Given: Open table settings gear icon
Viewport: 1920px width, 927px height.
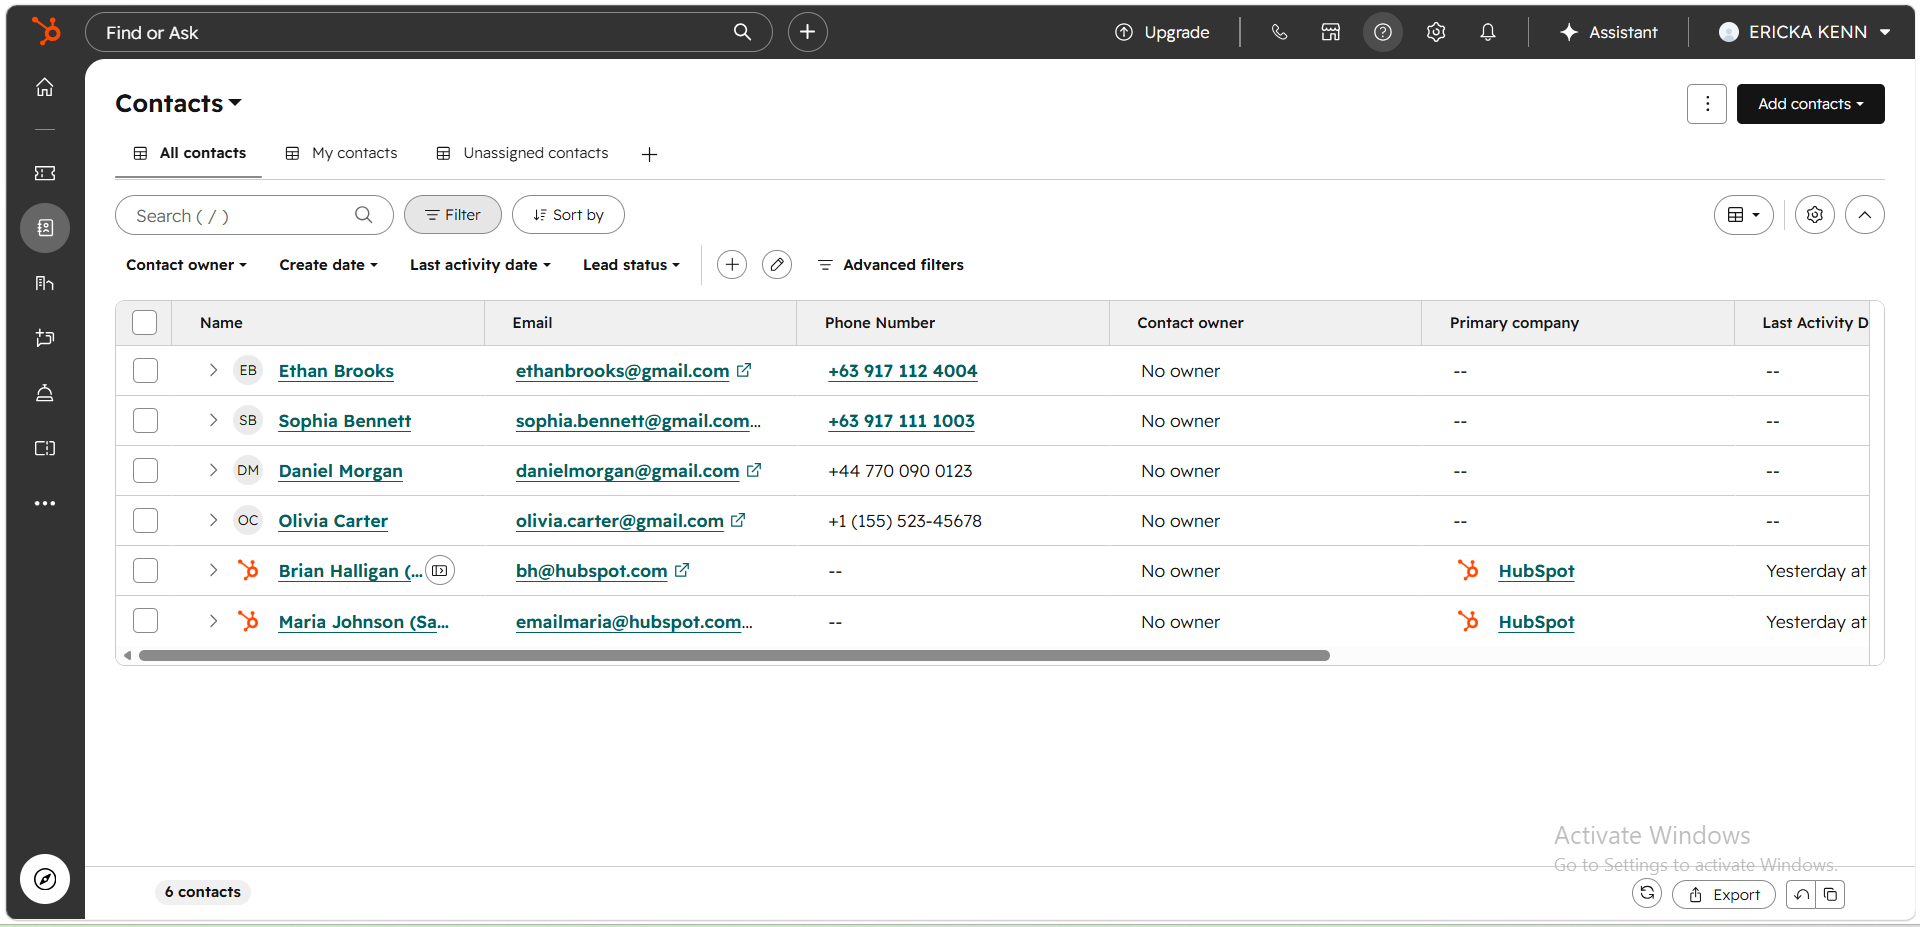Looking at the screenshot, I should (x=1815, y=215).
